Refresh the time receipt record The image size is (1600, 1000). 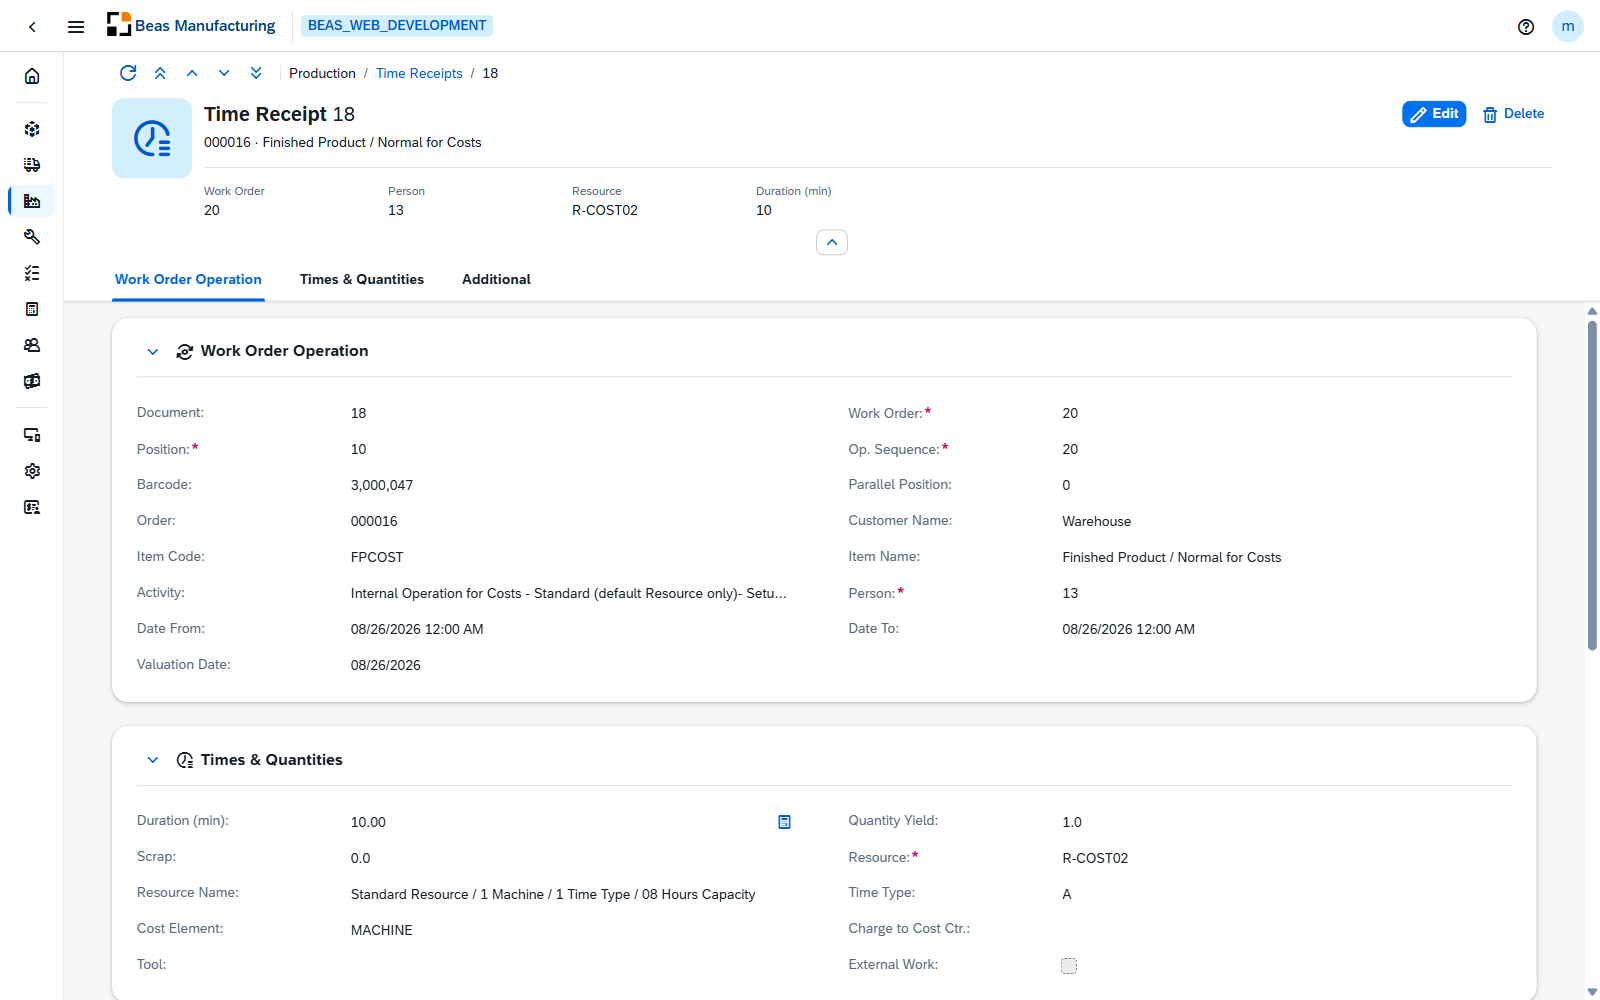[128, 73]
